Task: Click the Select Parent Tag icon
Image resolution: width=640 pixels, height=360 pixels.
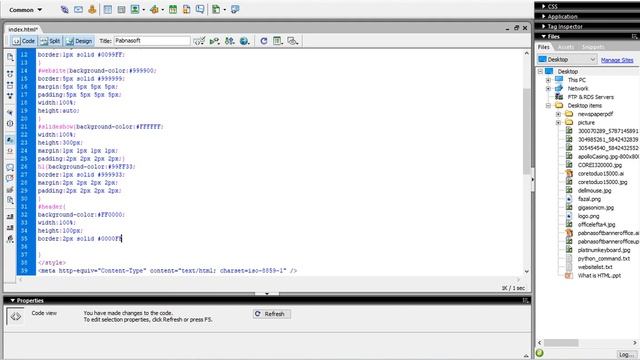Action: pyautogui.click(x=10, y=112)
